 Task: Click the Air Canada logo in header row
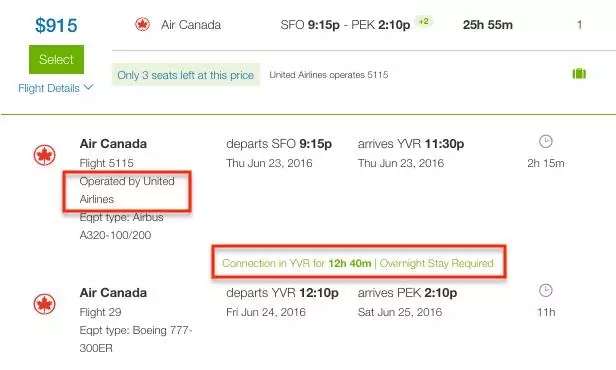click(142, 24)
